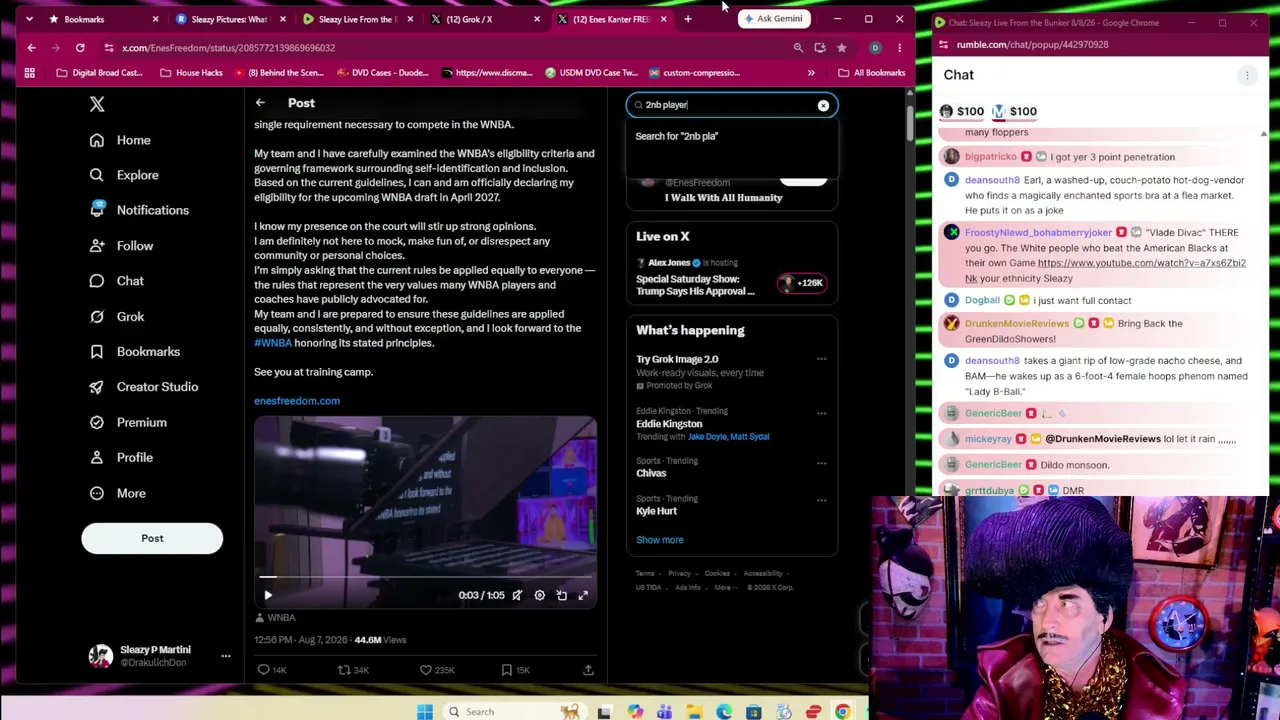Viewport: 1280px width, 720px height.
Task: Click the enesfreedom.com link
Action: (x=297, y=401)
